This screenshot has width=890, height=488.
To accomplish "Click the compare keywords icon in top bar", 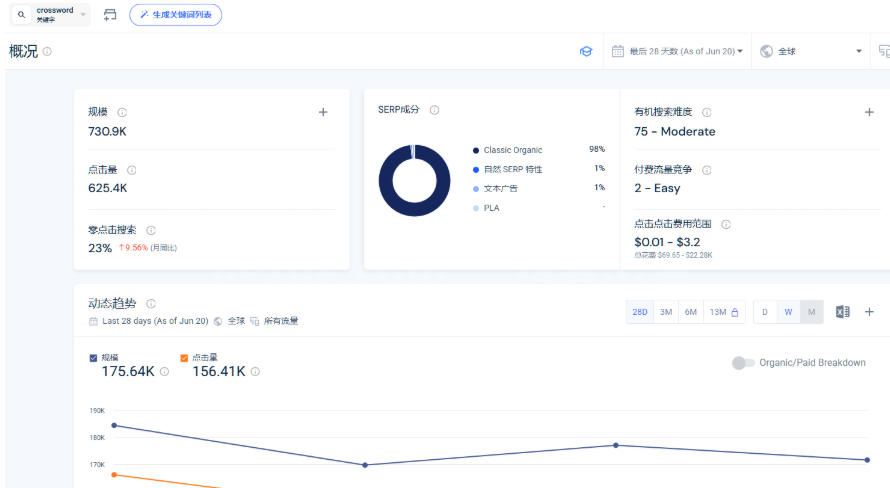I will pos(110,15).
